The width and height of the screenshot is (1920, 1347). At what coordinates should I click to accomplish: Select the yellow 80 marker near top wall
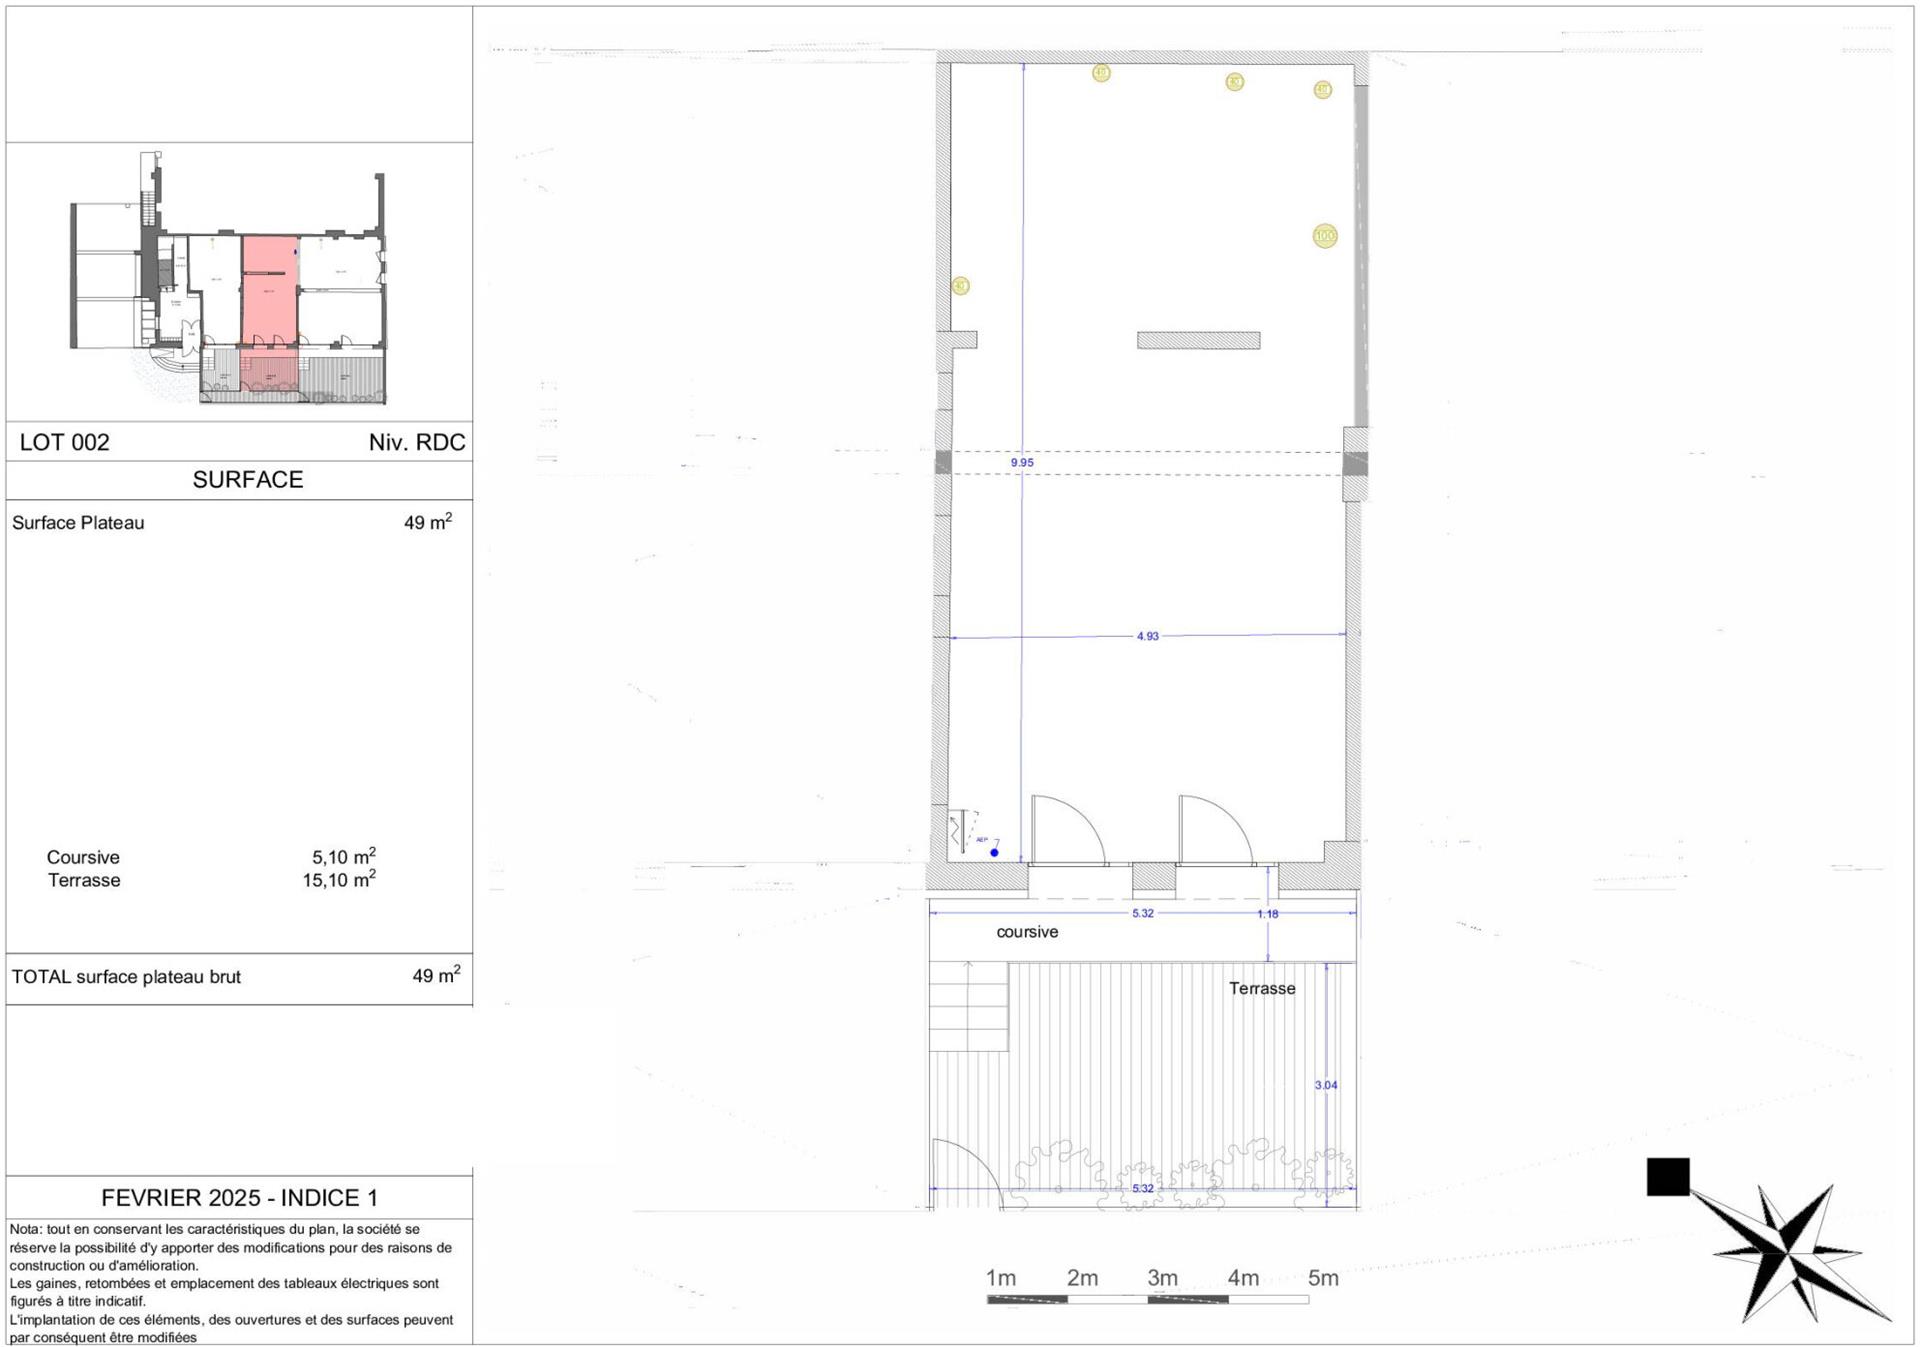point(1233,81)
